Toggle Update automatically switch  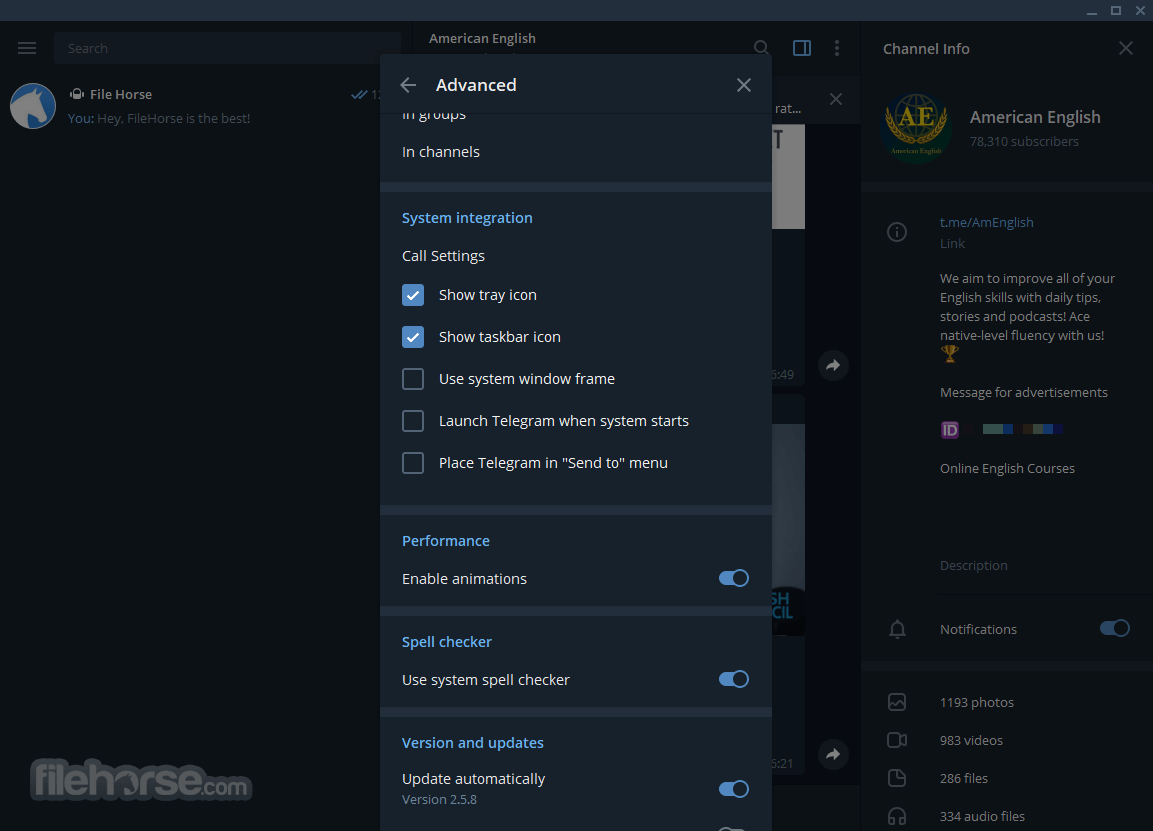pos(734,789)
